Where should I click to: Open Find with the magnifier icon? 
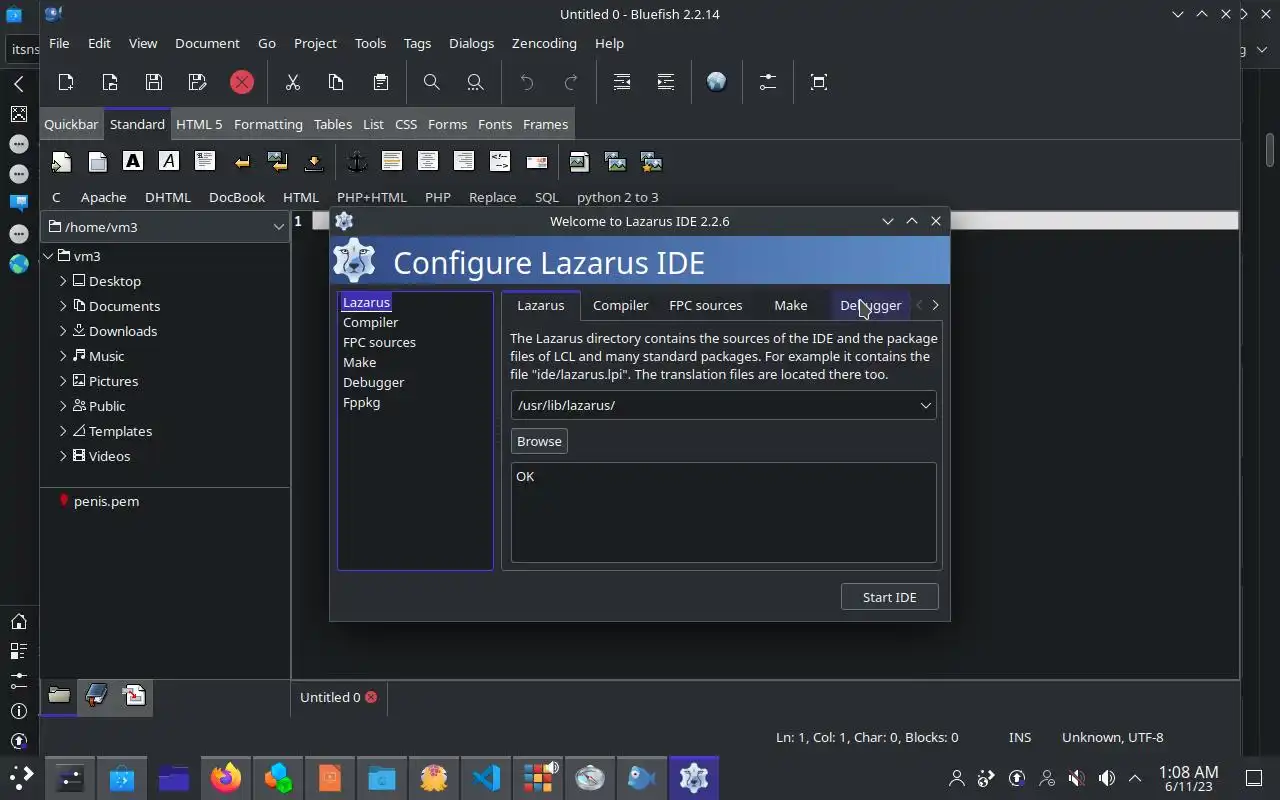(432, 82)
